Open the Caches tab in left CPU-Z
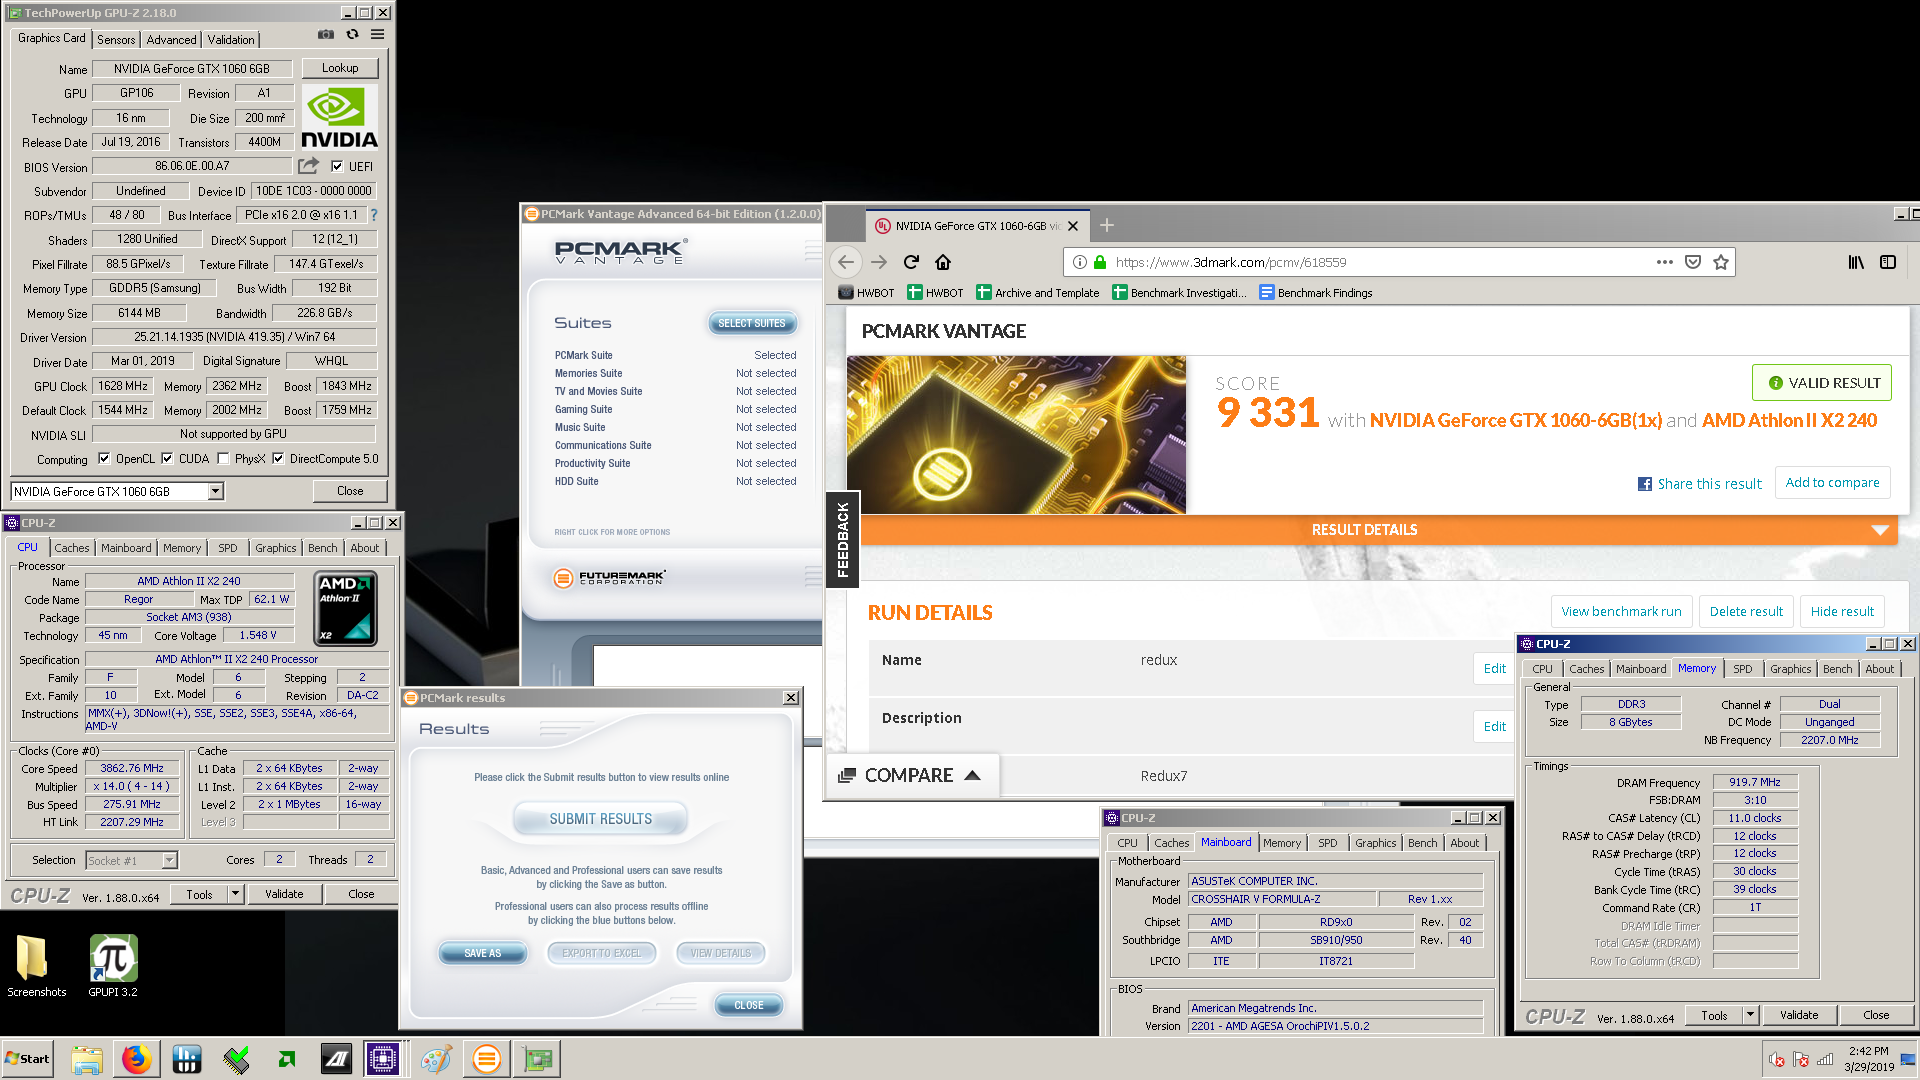This screenshot has height=1080, width=1920. [x=71, y=548]
